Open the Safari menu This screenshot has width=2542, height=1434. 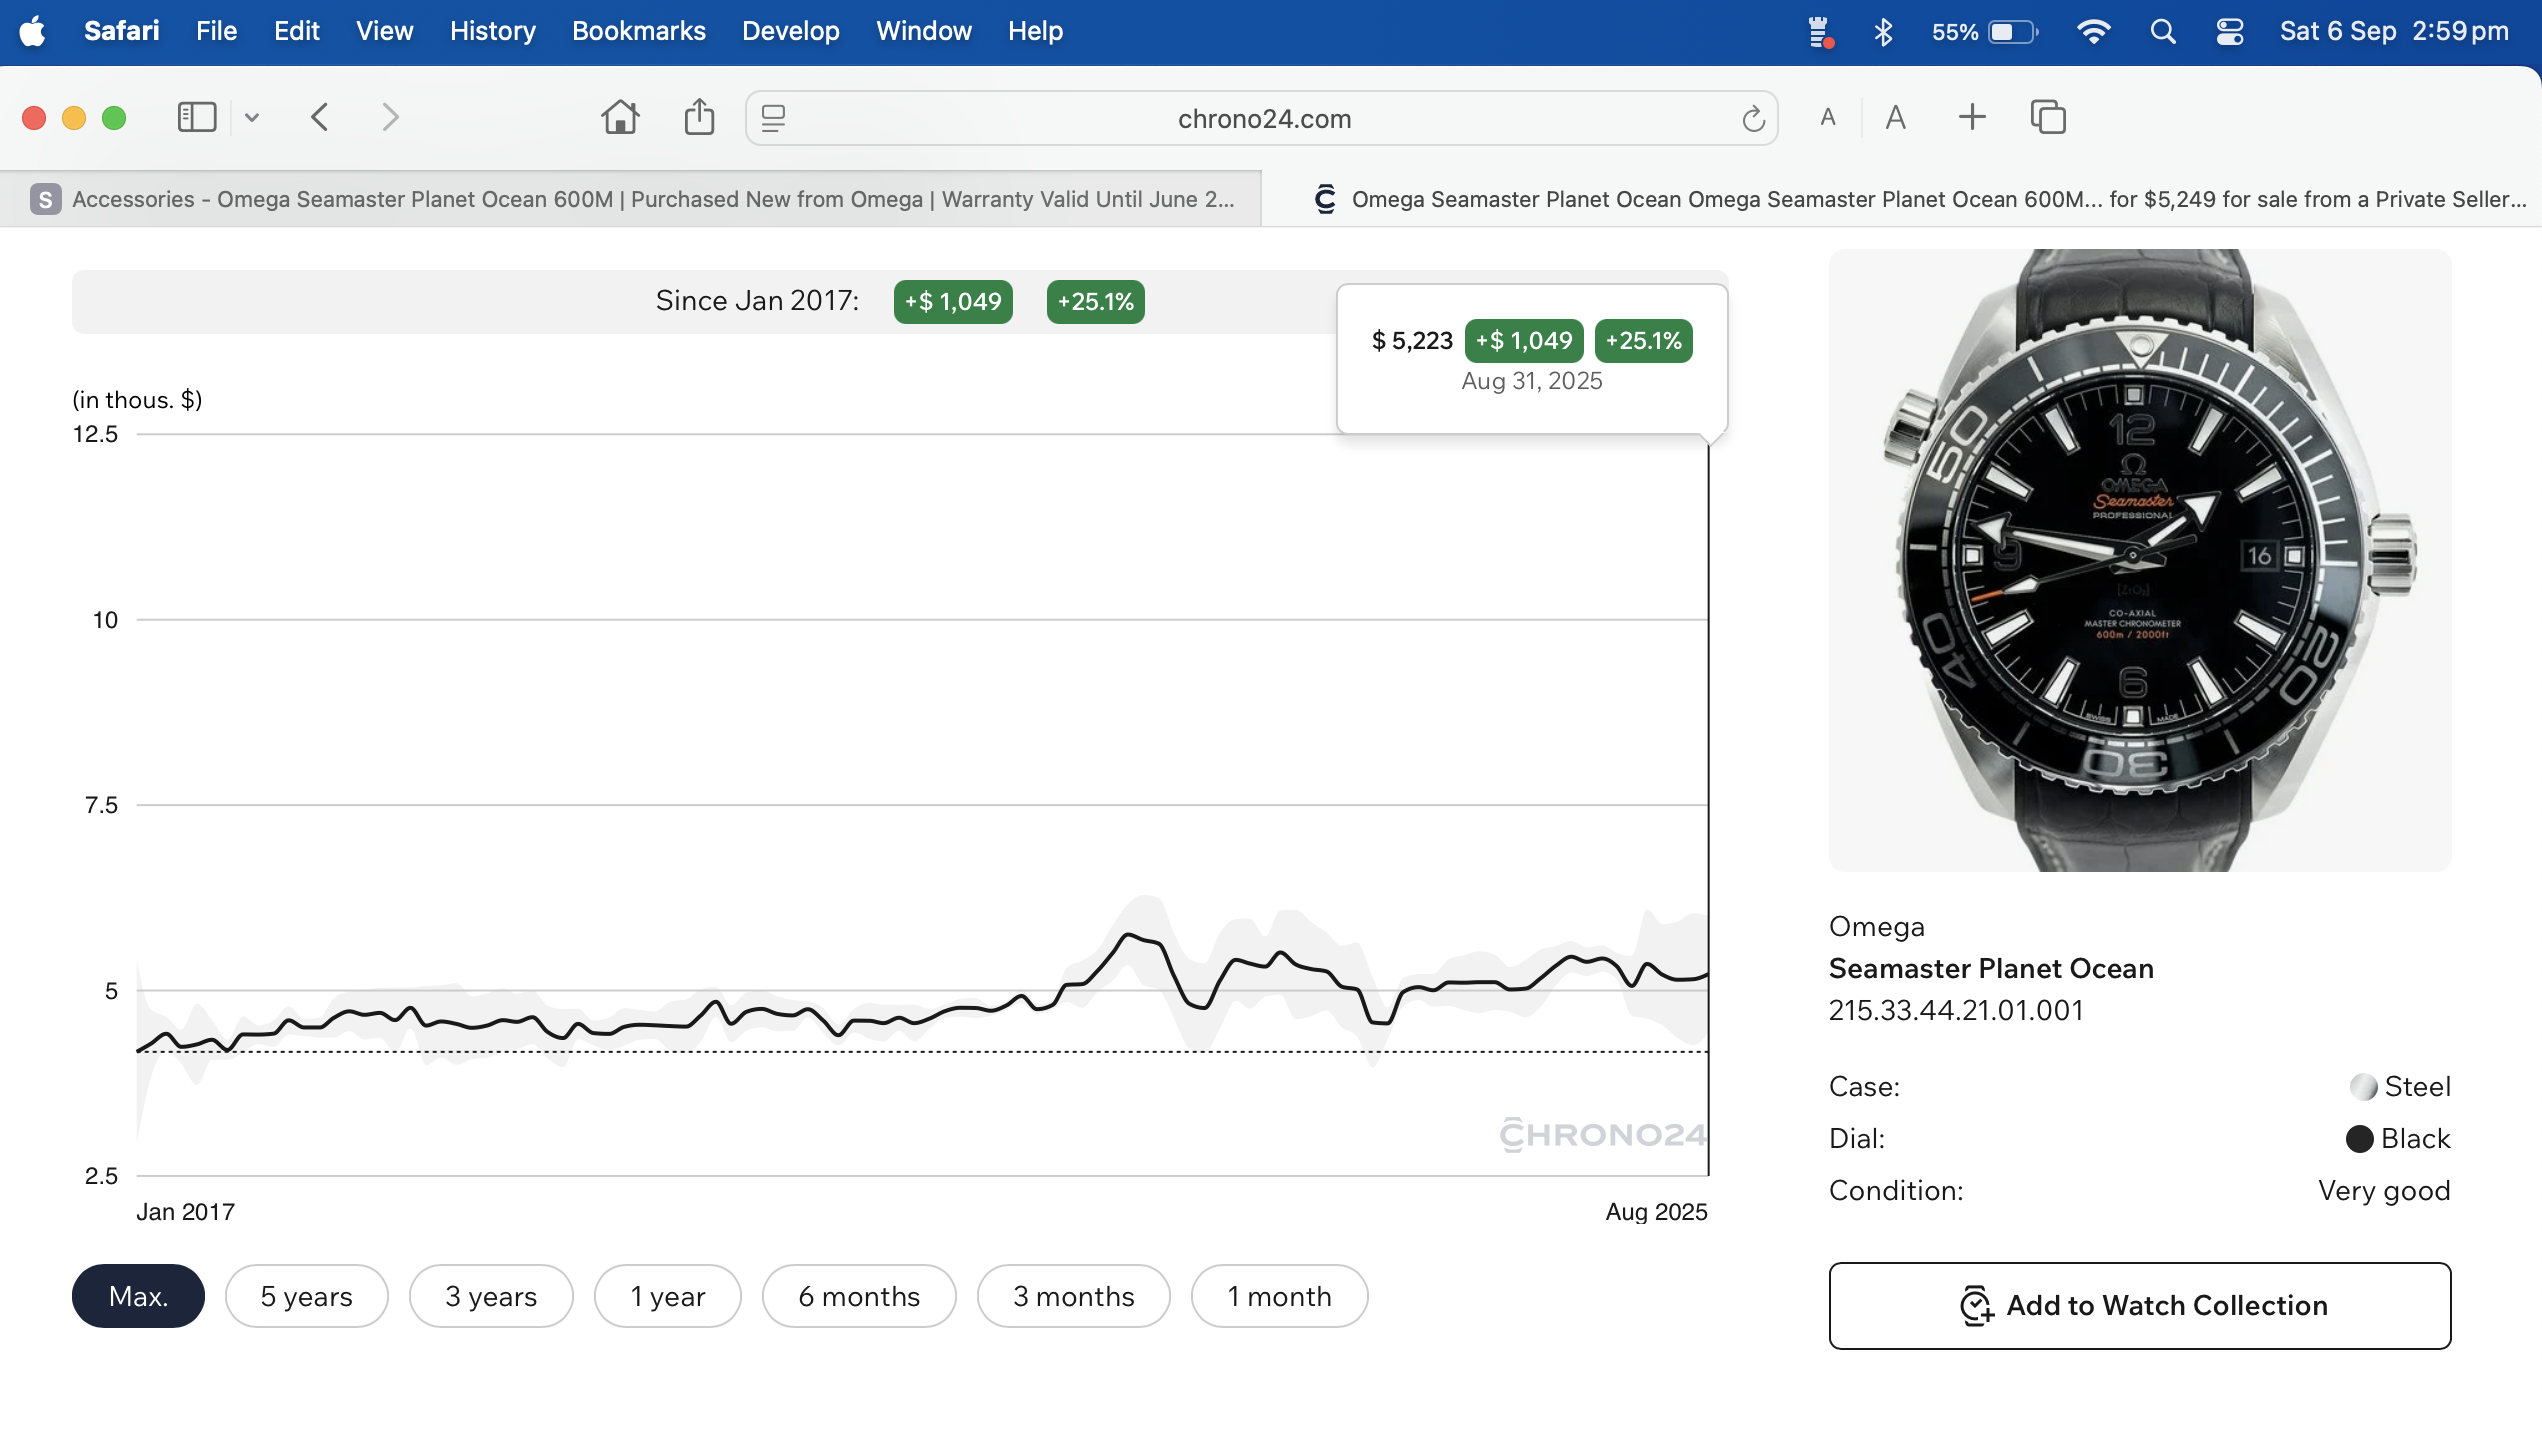(x=121, y=31)
